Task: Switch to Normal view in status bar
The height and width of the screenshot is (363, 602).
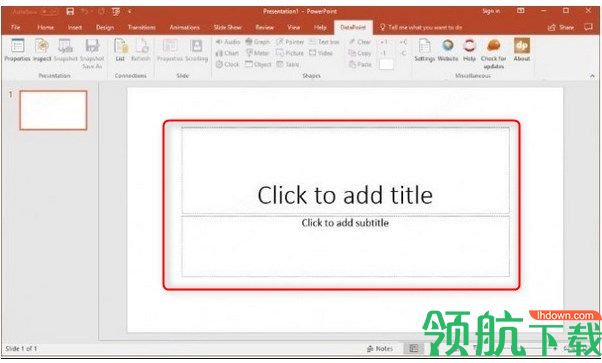Action: (x=413, y=348)
